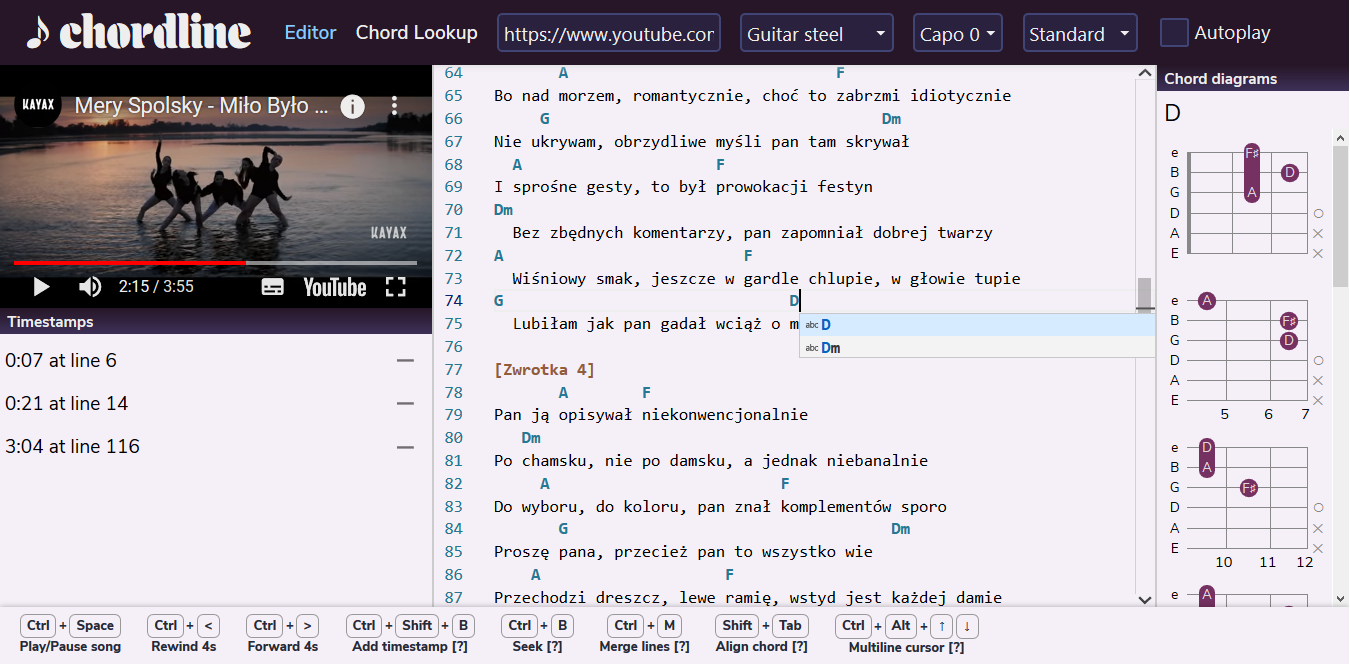1350x664 pixels.
Task: Jump to timestamp 0:07 at line 6
Action: click(61, 360)
